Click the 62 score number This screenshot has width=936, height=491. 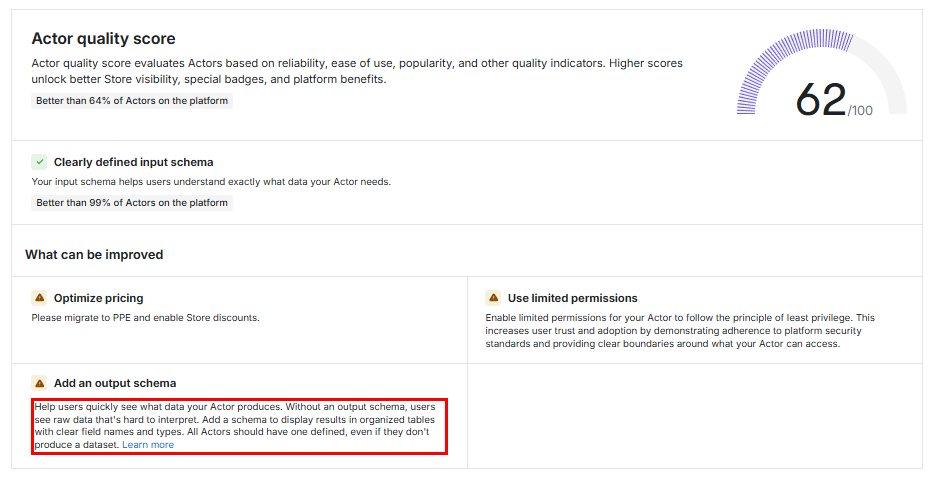click(x=820, y=100)
